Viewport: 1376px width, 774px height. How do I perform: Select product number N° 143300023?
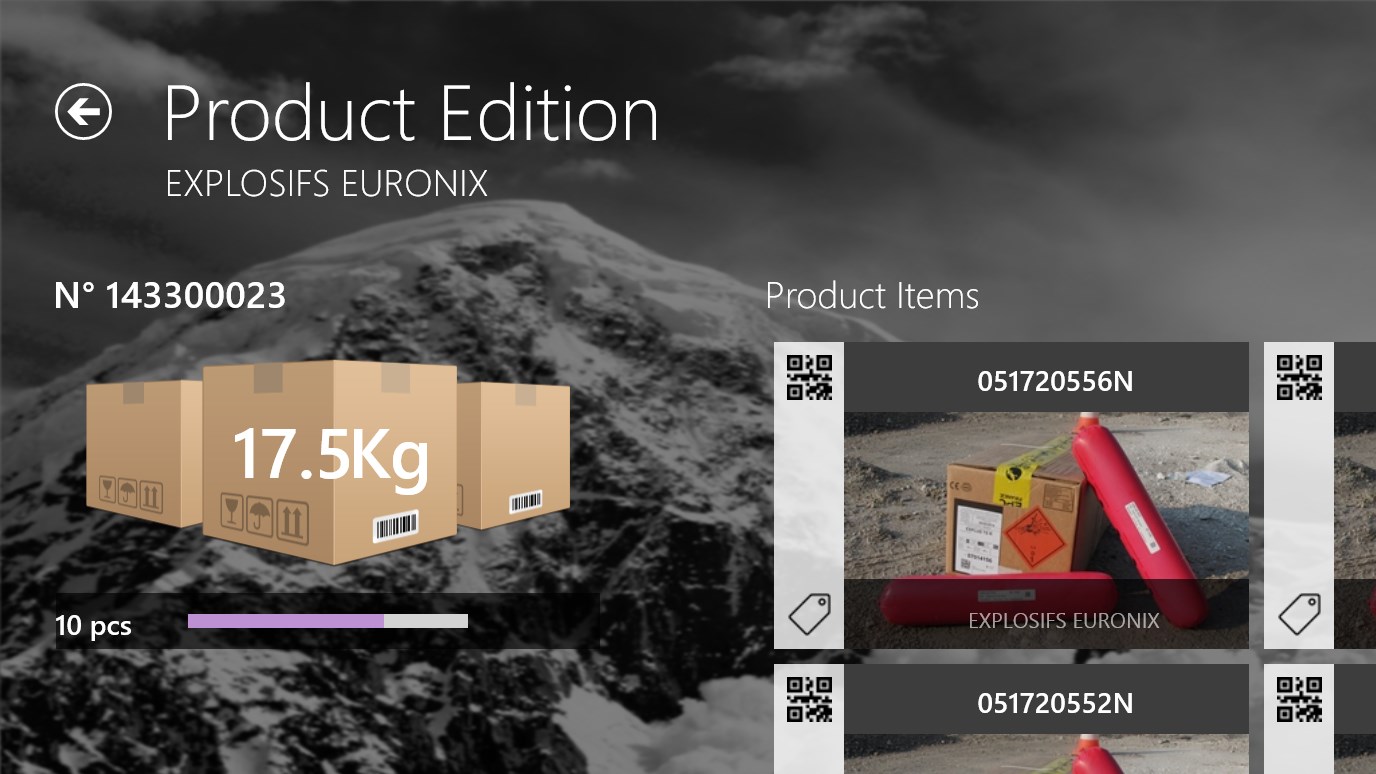click(170, 296)
